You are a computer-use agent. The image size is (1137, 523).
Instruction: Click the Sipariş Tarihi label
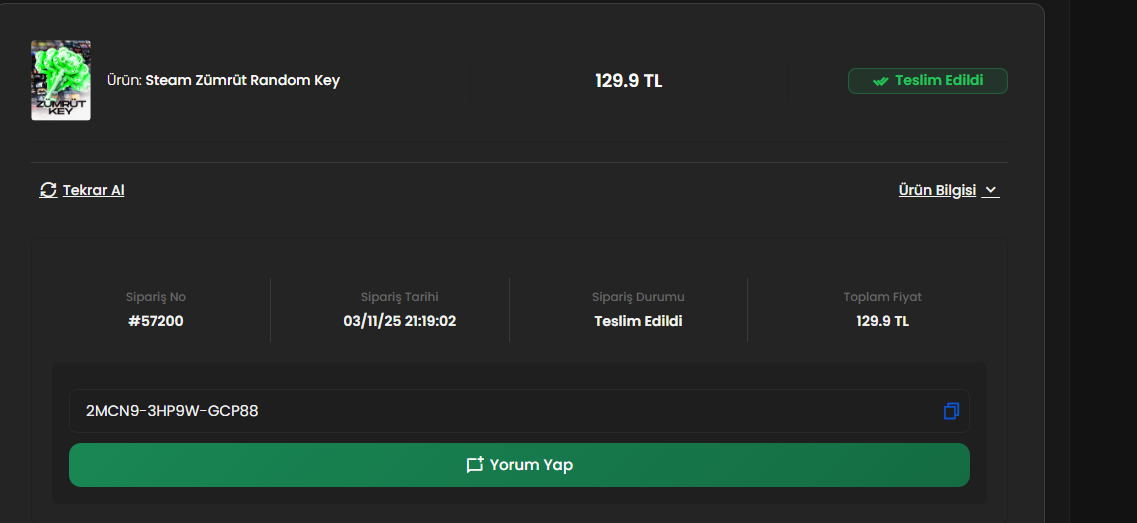400,297
